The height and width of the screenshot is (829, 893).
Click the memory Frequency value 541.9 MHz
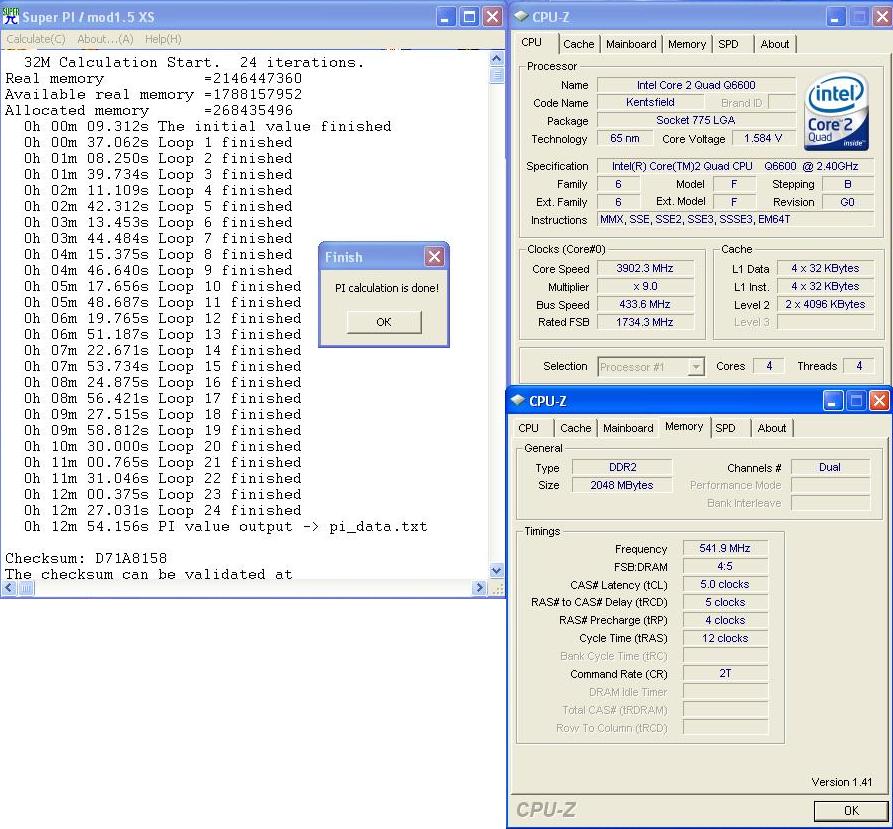click(724, 548)
